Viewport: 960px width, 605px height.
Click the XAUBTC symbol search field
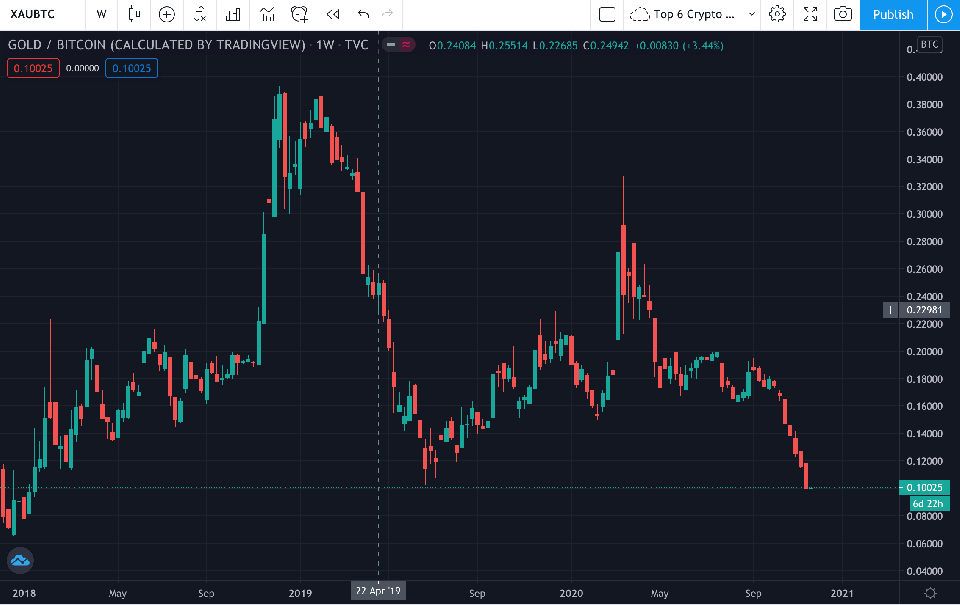point(40,14)
